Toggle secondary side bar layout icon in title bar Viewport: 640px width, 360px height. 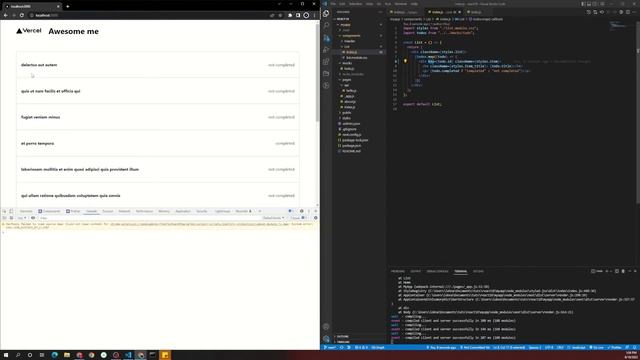point(594,4)
